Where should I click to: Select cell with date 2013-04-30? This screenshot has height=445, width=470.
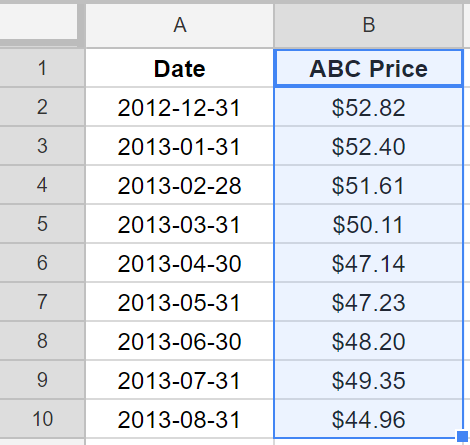[180, 263]
